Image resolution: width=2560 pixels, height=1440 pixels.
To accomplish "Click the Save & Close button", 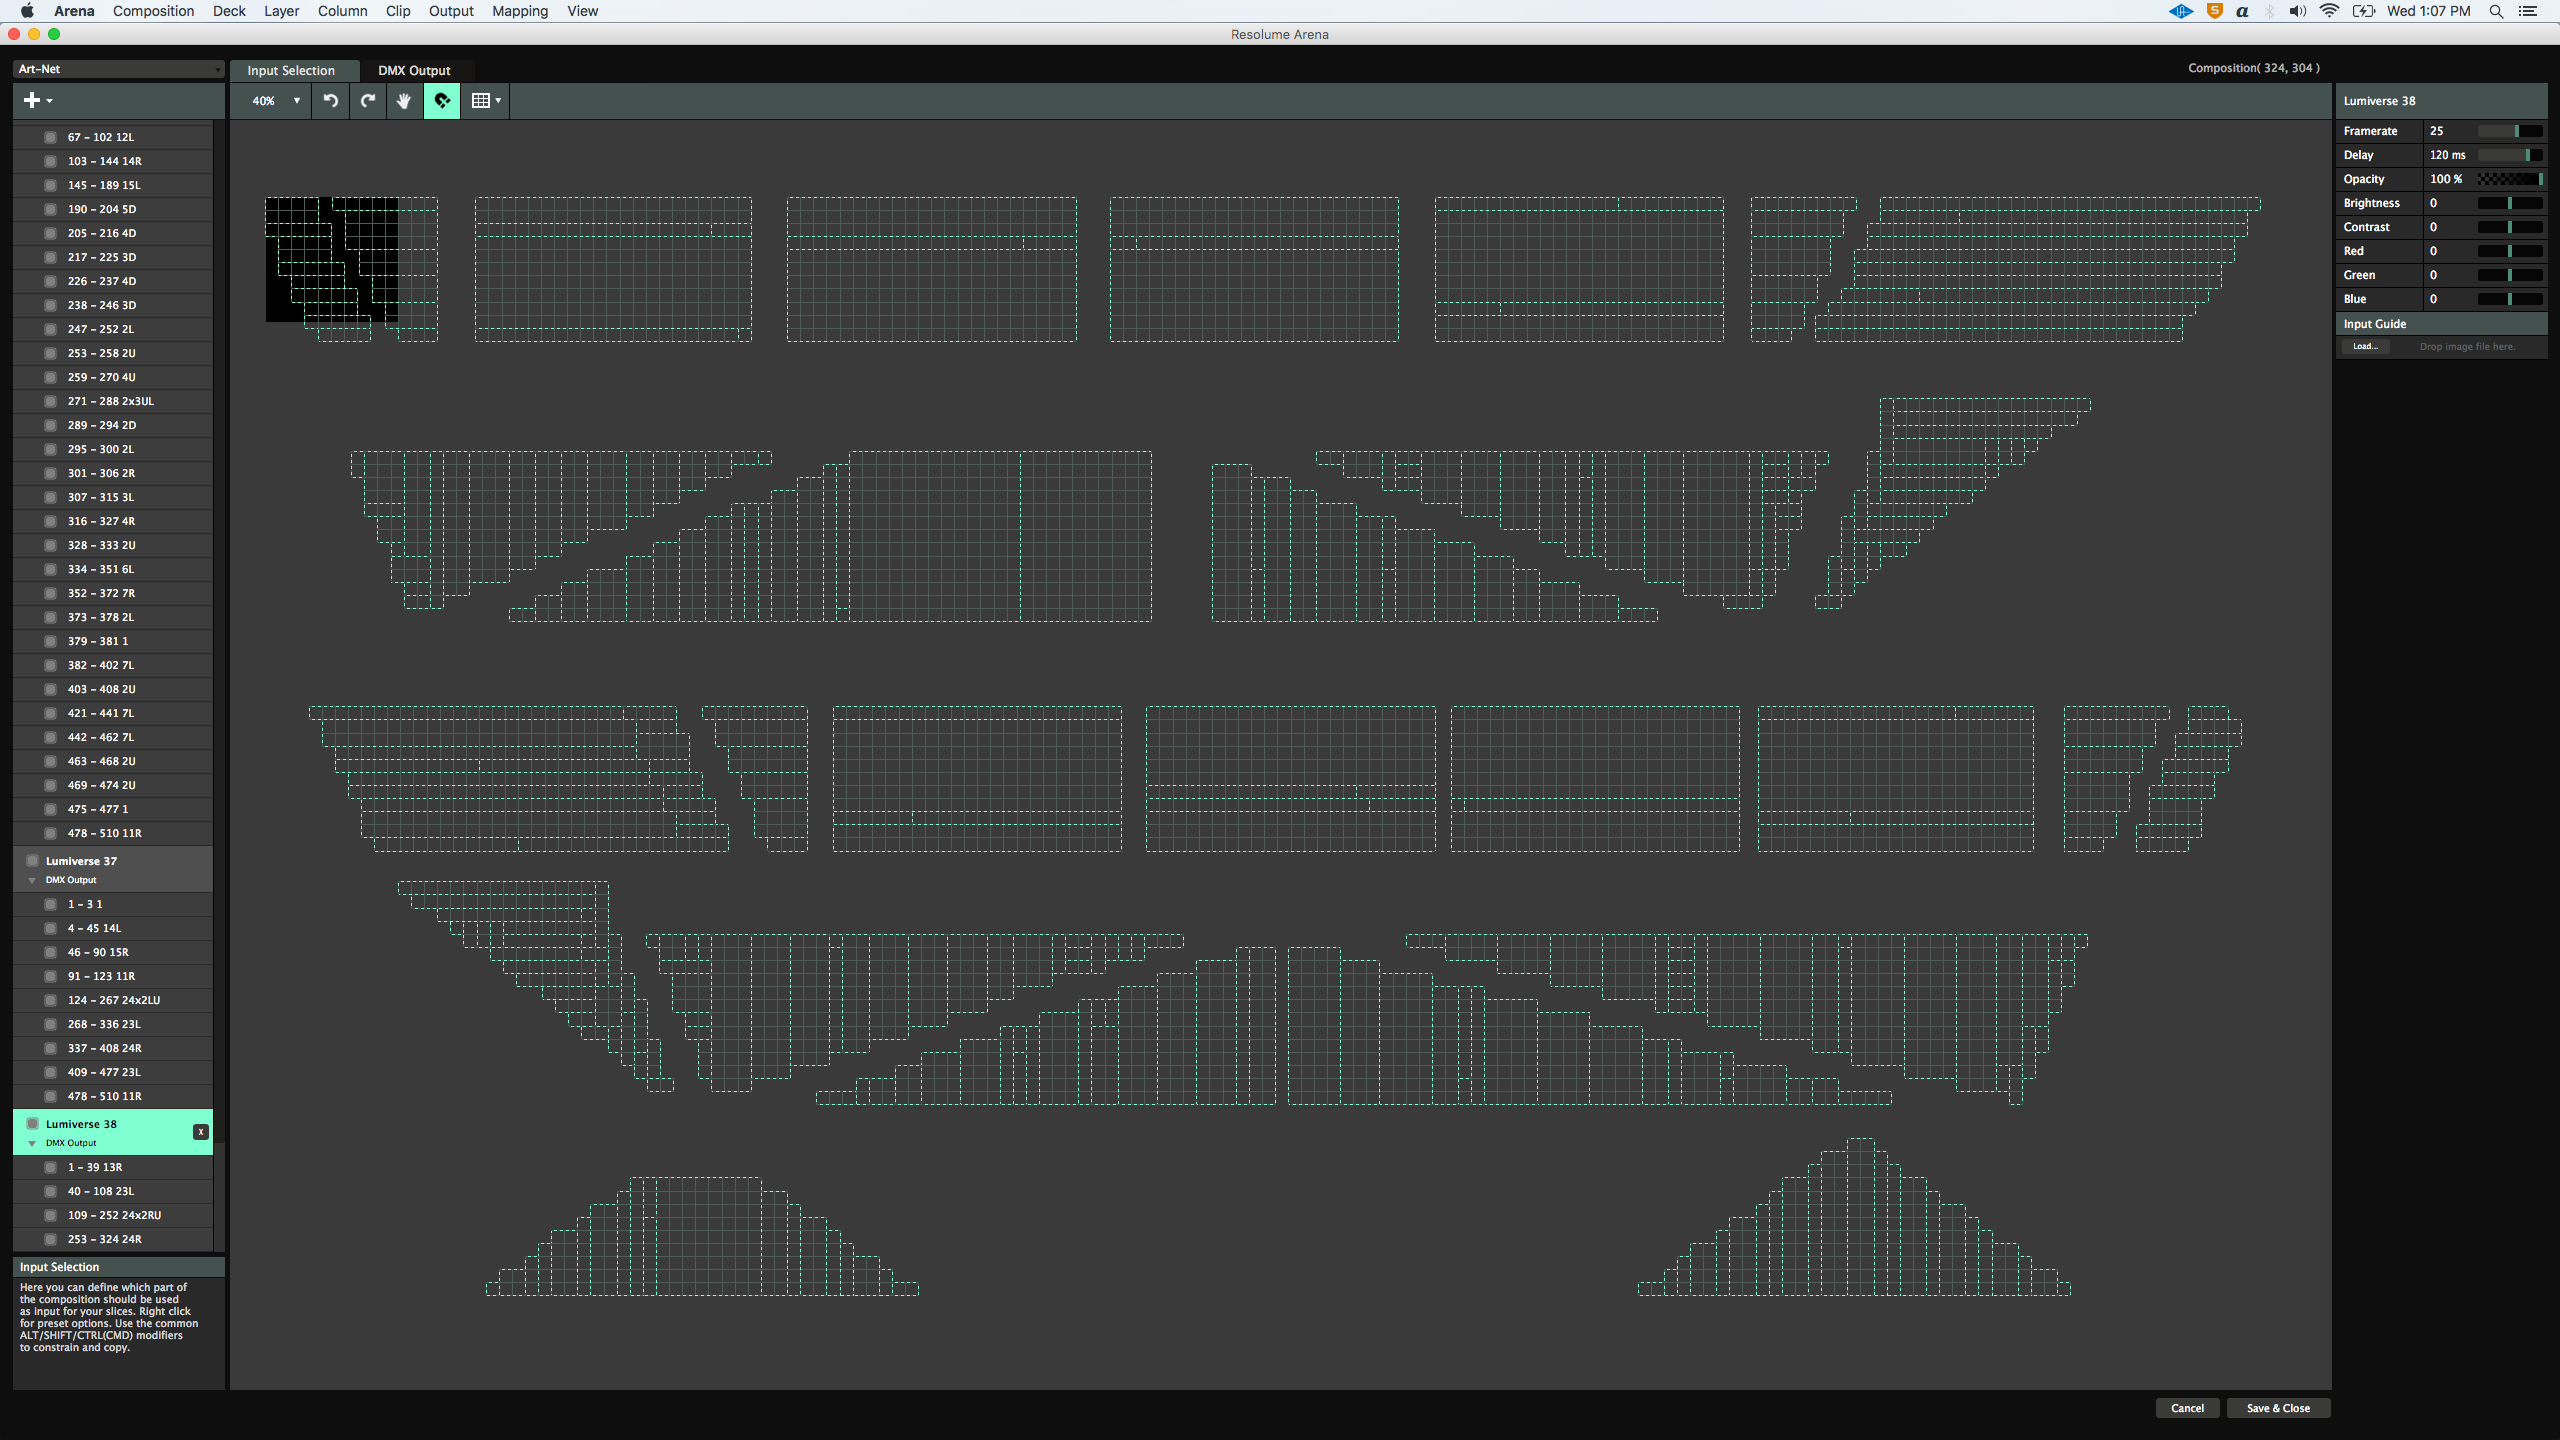I will coord(2278,1408).
